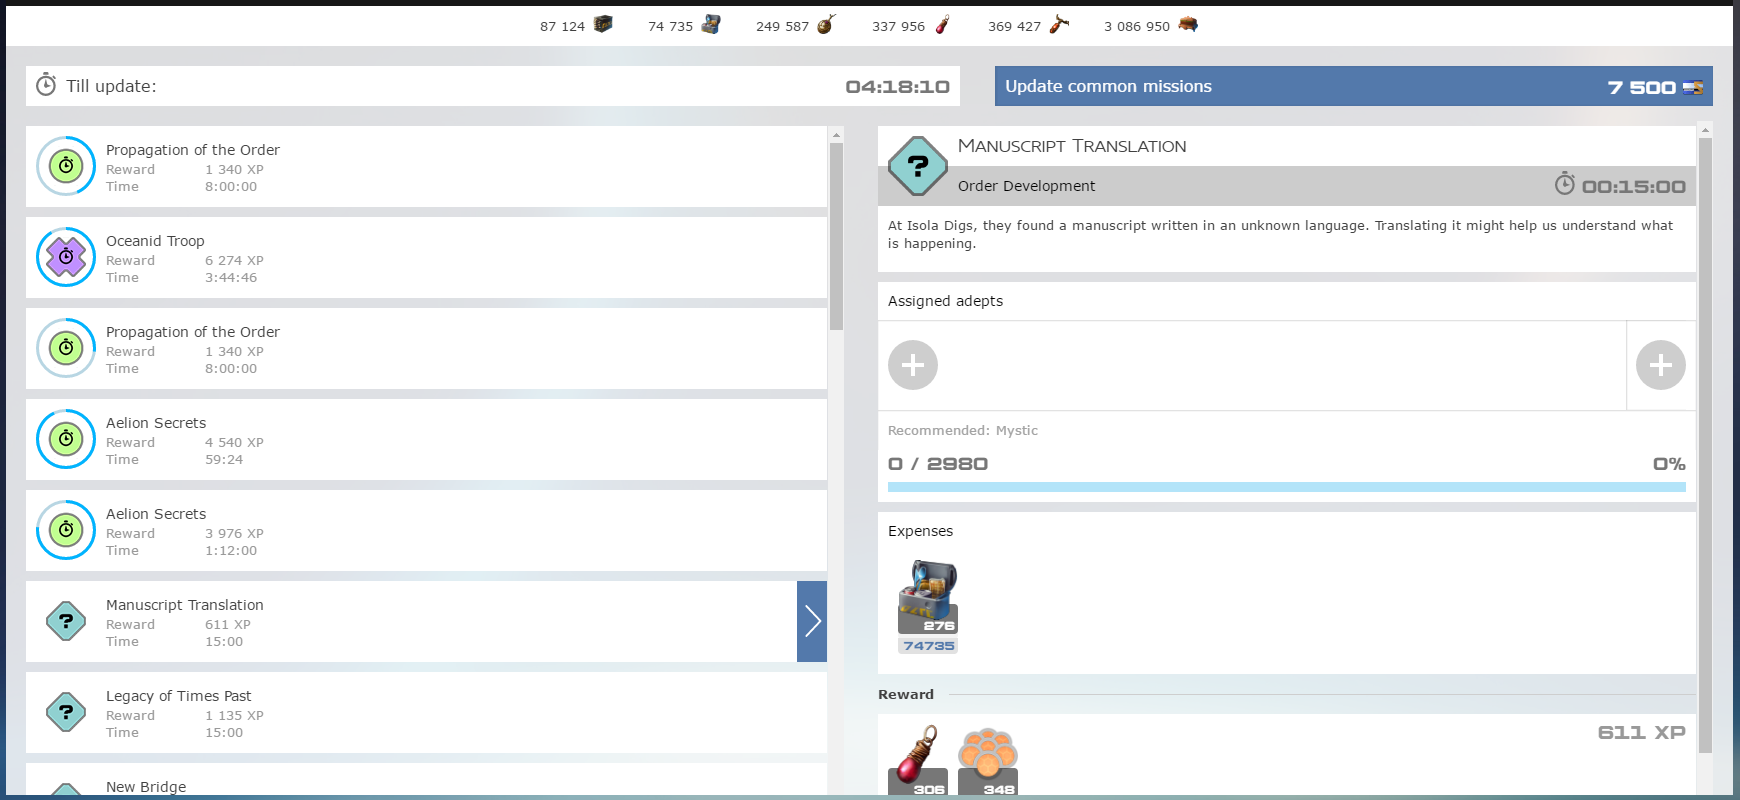Click question mark icon of Legacy of Times Past
The height and width of the screenshot is (800, 1740).
(x=66, y=712)
